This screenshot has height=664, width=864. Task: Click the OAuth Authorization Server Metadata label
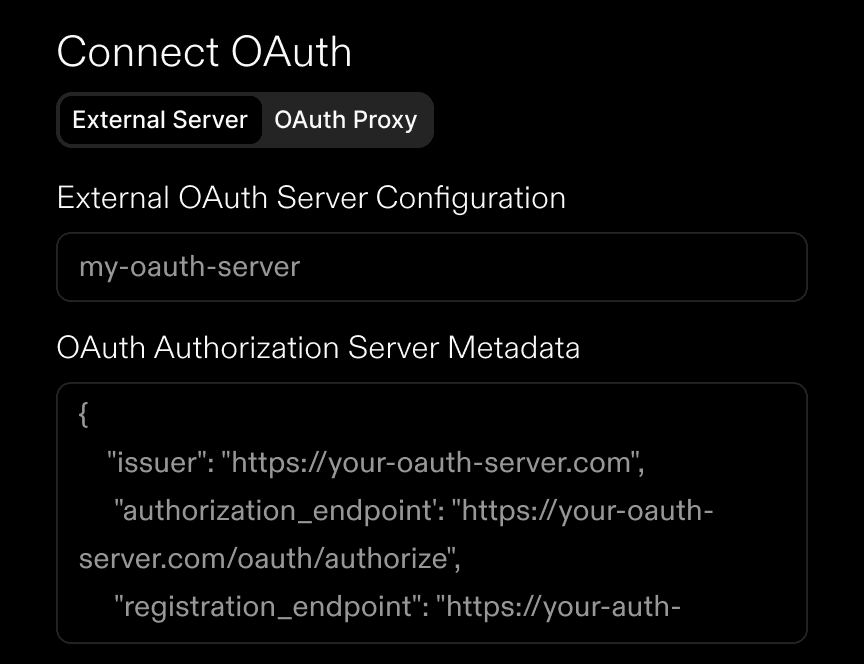click(x=322, y=348)
